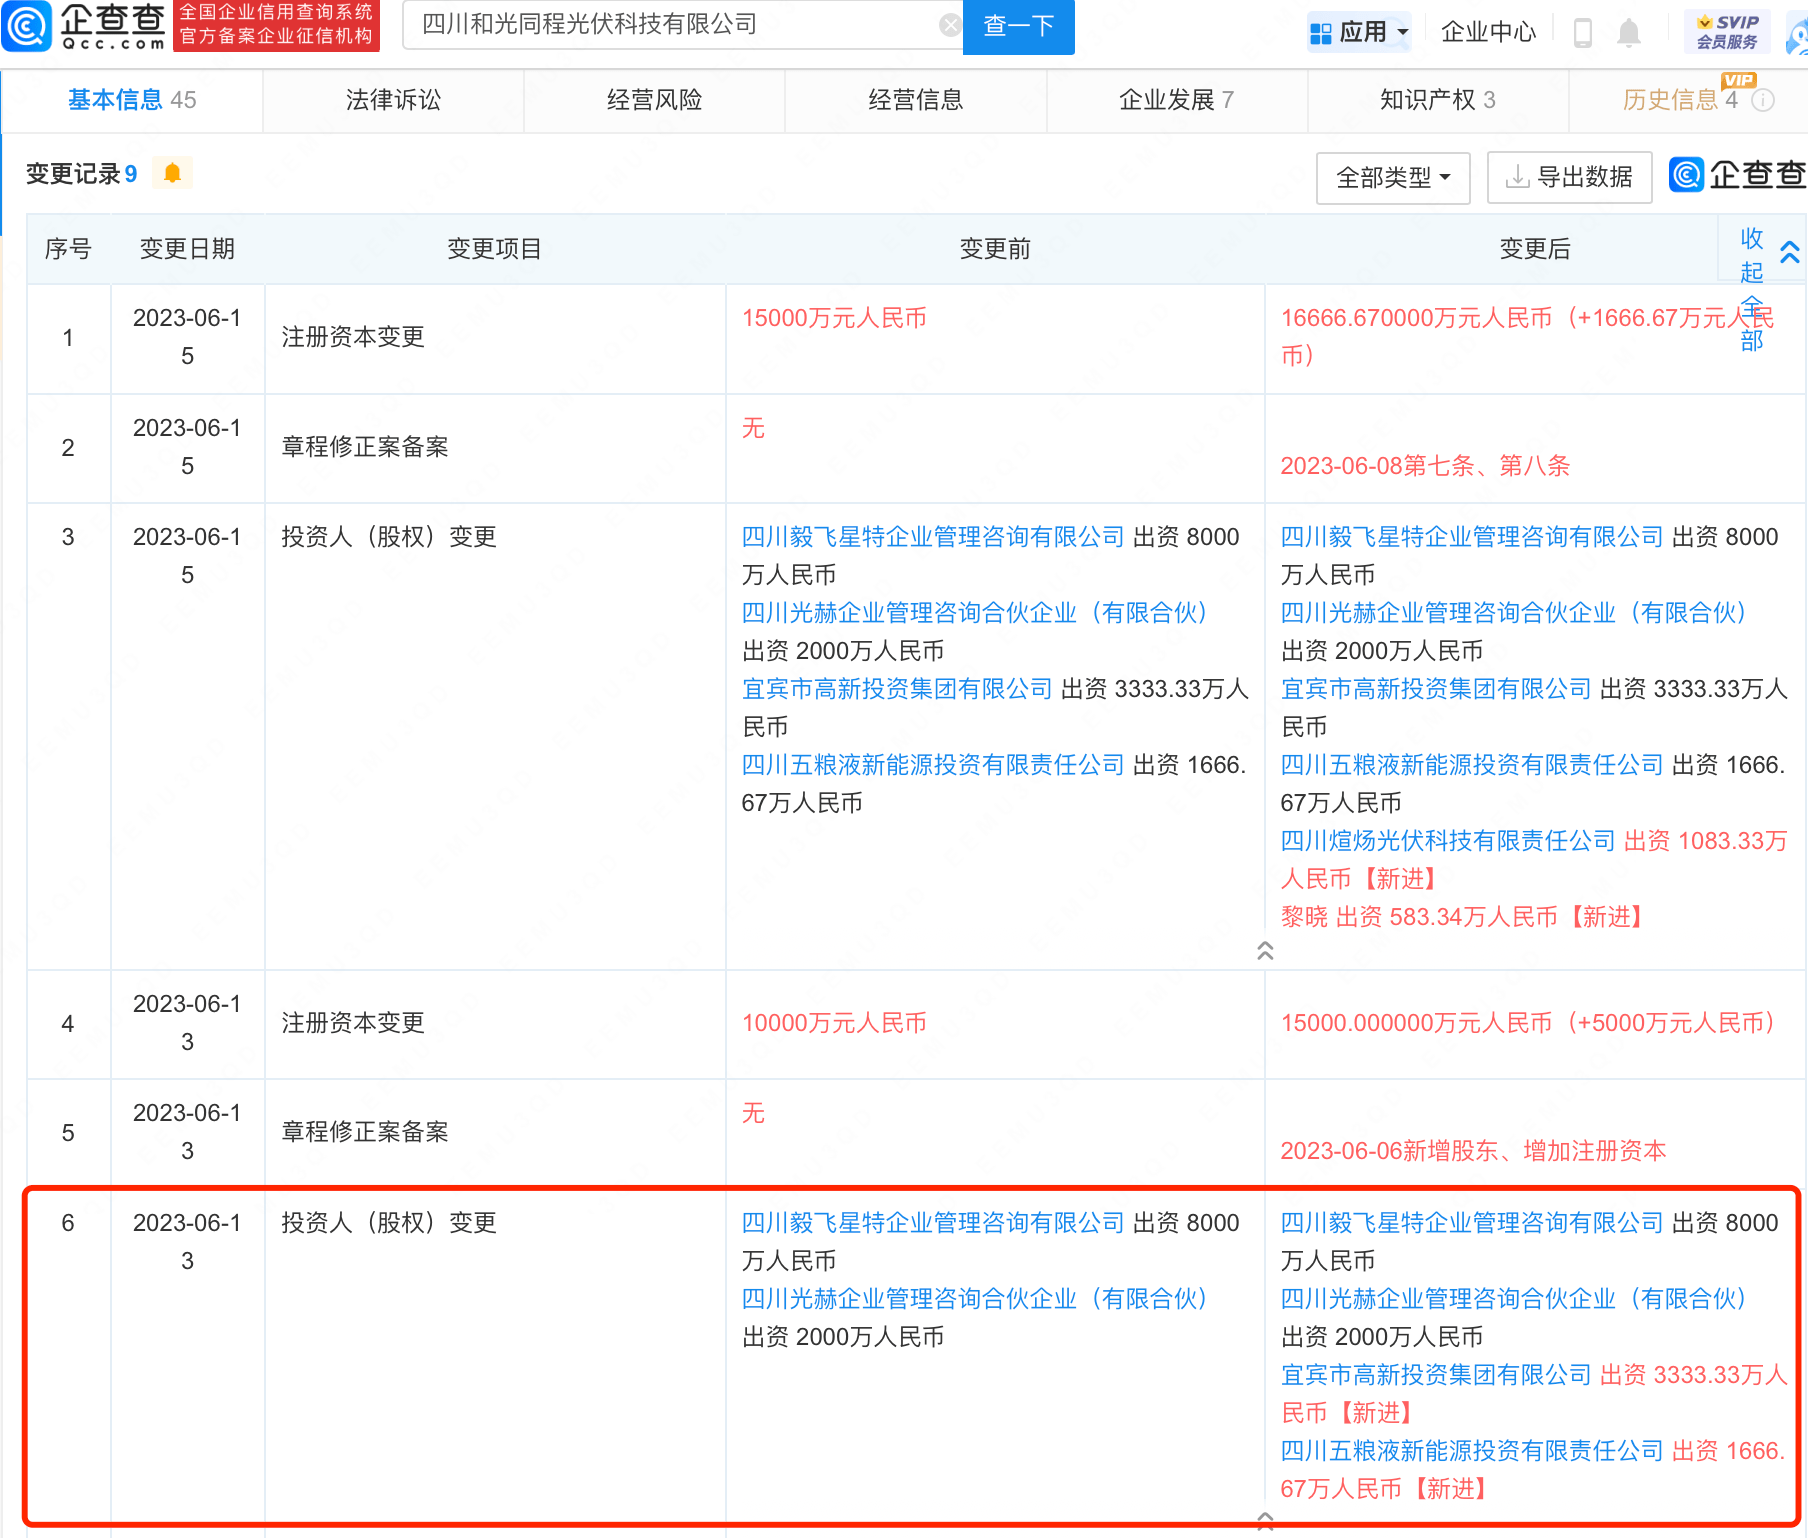The height and width of the screenshot is (1538, 1808).
Task: Open 黎晓 investor link
Action: point(1304,917)
